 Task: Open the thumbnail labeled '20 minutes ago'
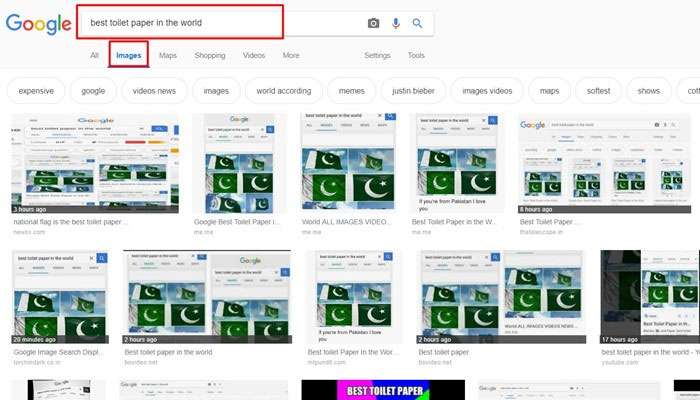60,296
